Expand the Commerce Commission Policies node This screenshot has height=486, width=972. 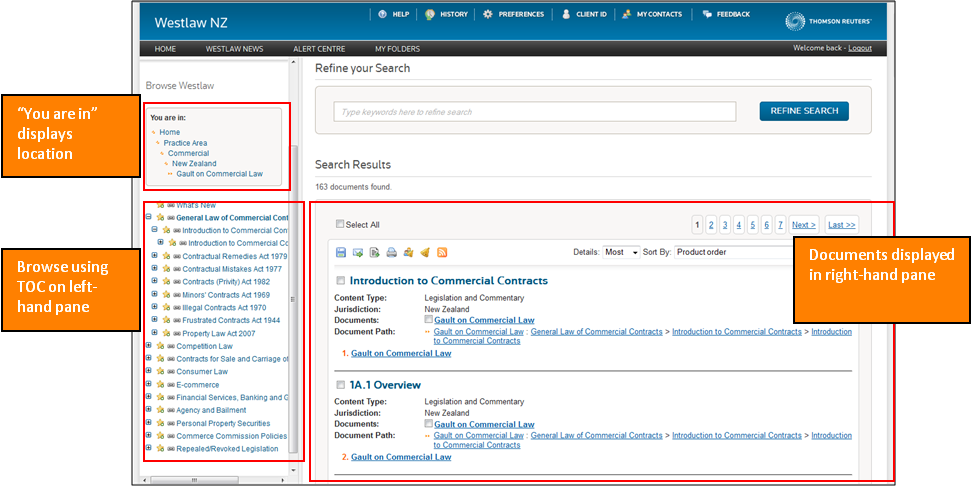[148, 436]
